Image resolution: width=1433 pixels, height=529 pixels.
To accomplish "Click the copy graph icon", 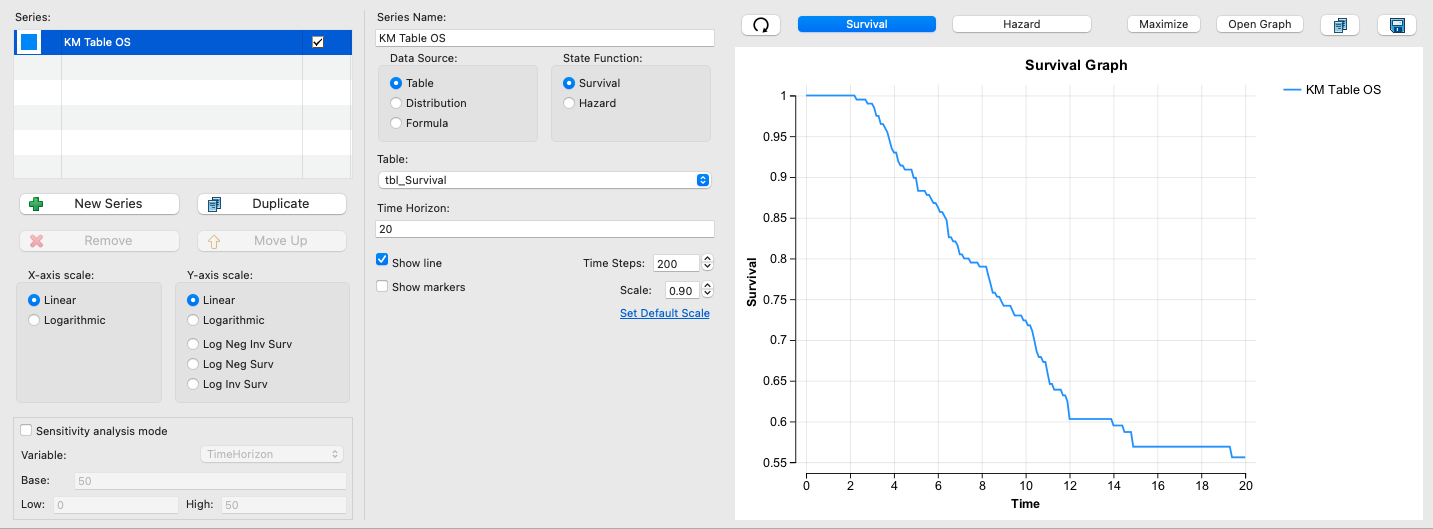I will click(x=1340, y=24).
